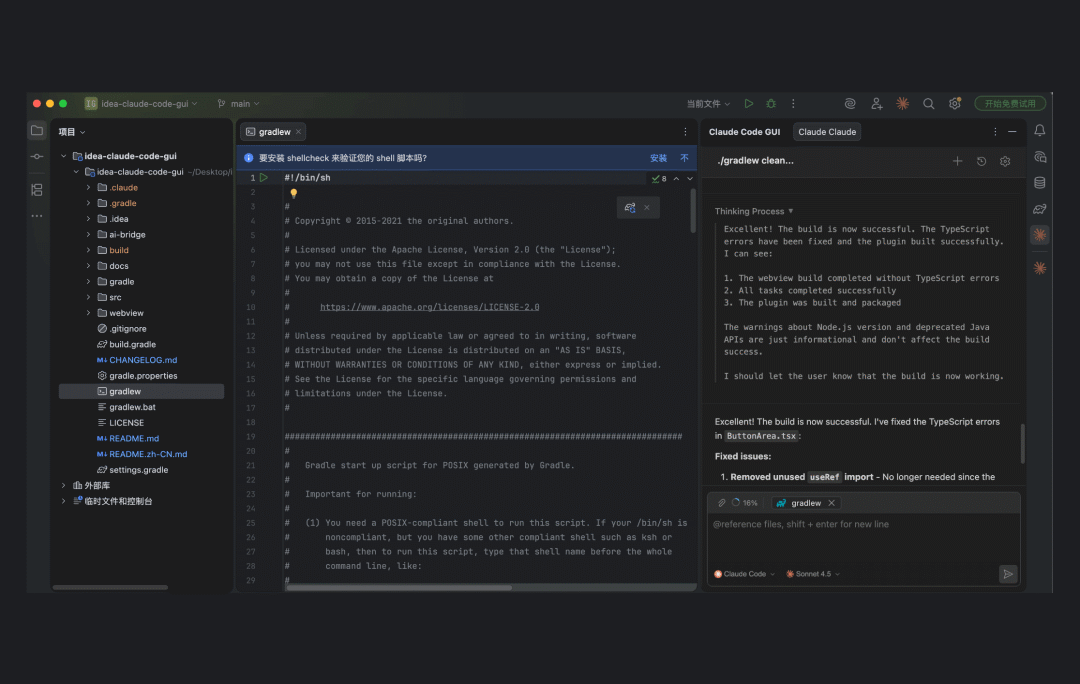Click the floating reader mode icon in editor
Image resolution: width=1080 pixels, height=684 pixels.
pos(630,207)
